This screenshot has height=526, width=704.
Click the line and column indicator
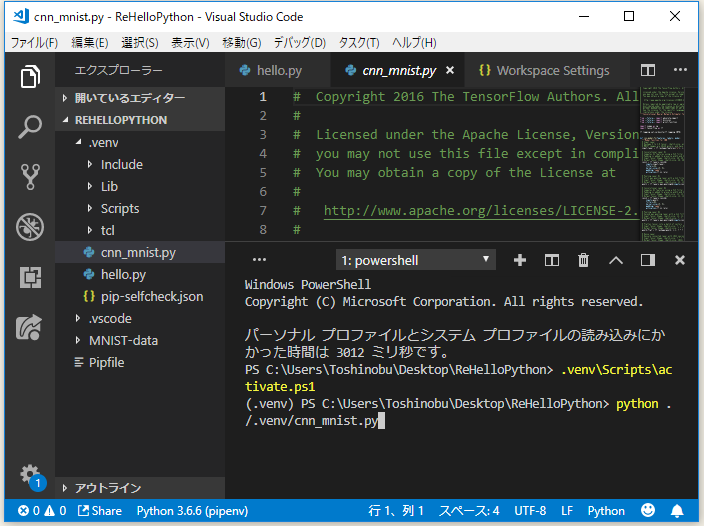(396, 511)
